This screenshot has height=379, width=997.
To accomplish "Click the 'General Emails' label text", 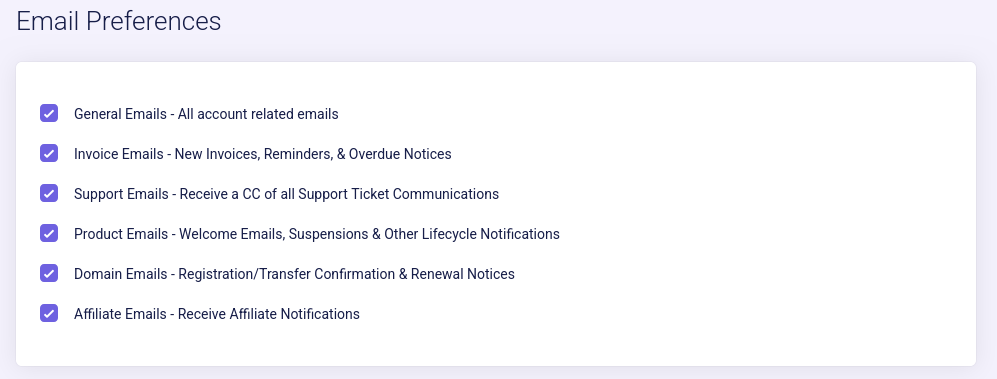I will pyautogui.click(x=120, y=114).
